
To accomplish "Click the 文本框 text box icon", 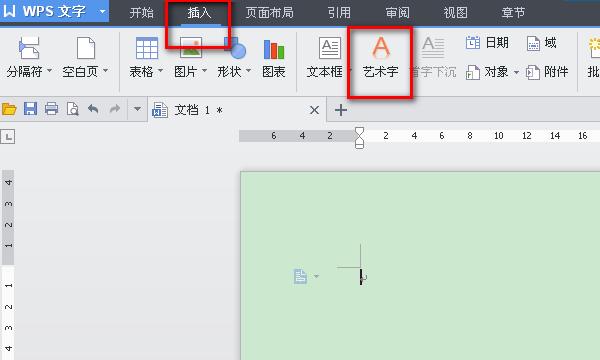I will (329, 48).
